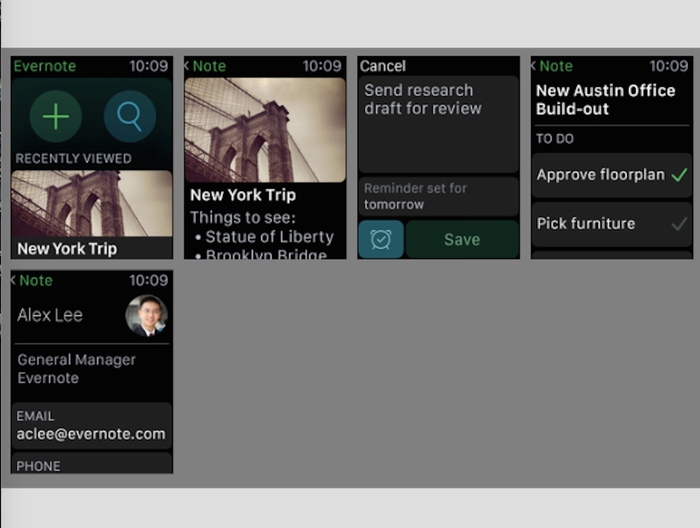Tap the Reminder set for tomorrow row

click(x=438, y=196)
